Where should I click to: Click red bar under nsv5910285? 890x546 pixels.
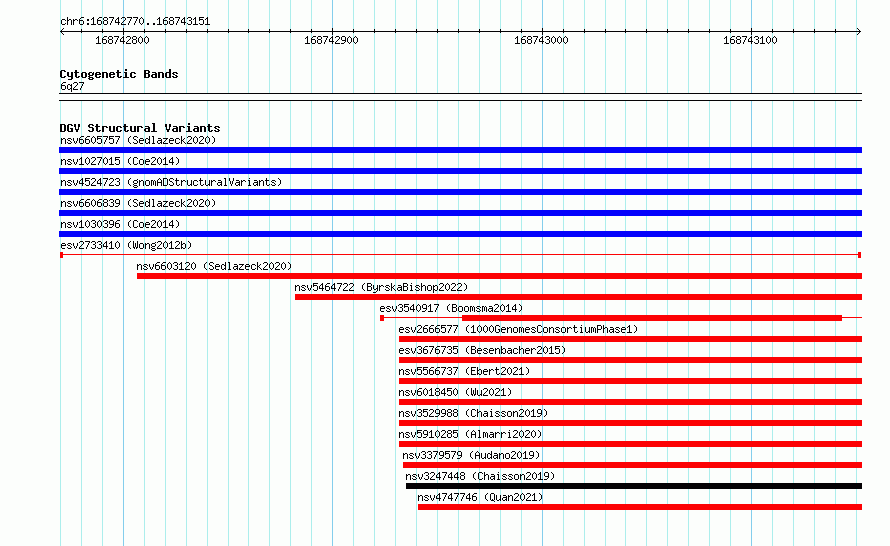pos(631,444)
